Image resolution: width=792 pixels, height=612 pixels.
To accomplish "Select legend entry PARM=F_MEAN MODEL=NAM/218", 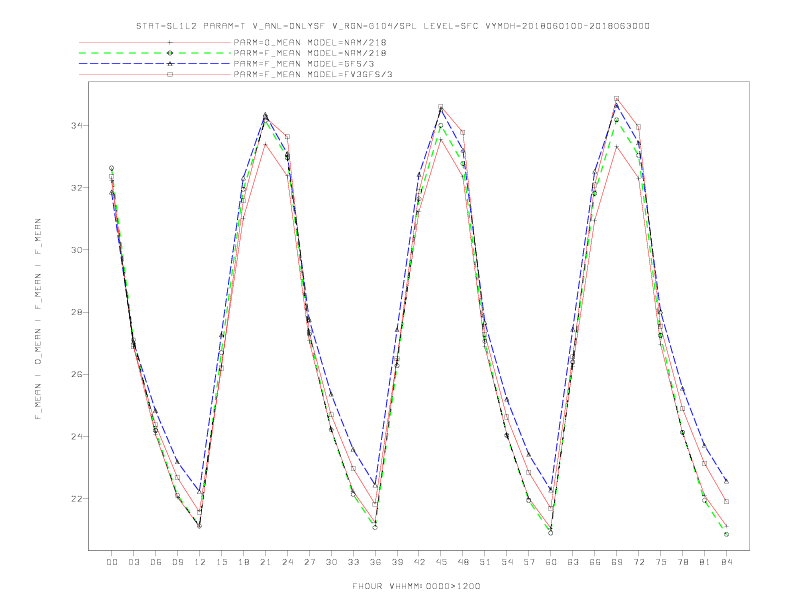I will (310, 53).
